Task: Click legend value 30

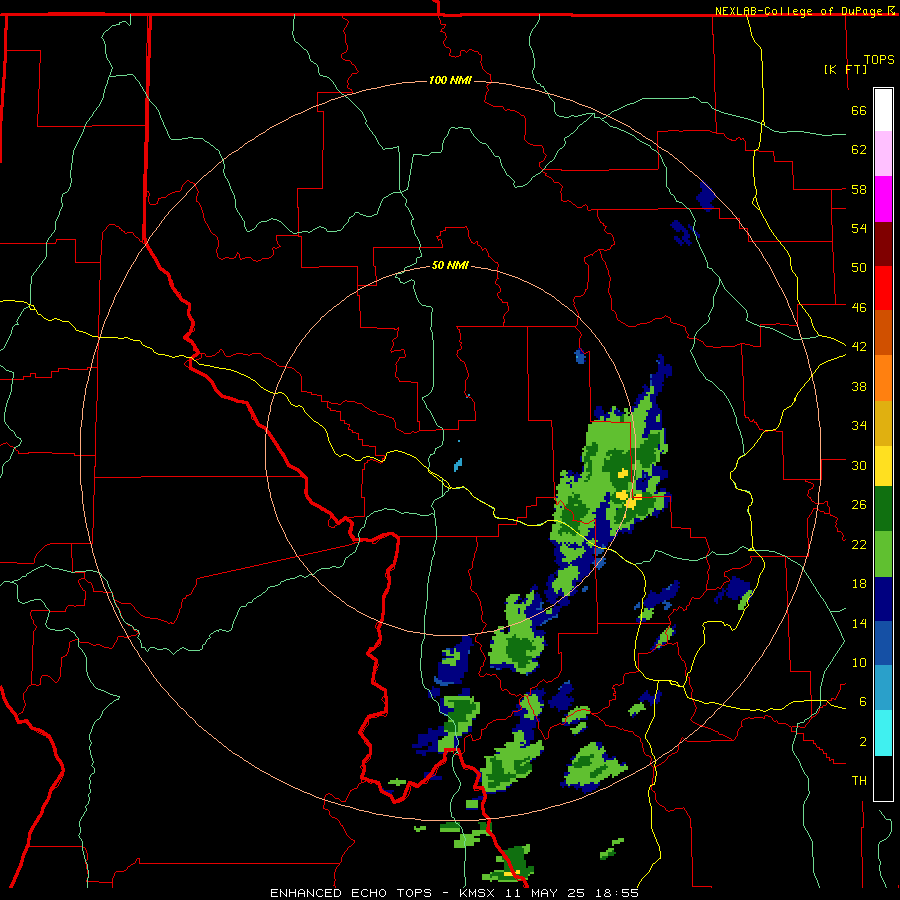Action: [x=859, y=465]
